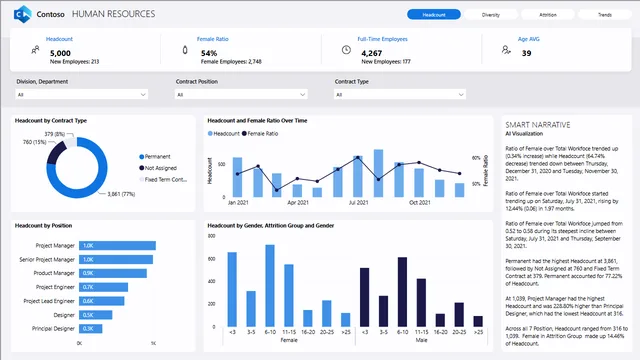Select the Product Manager bar

[113, 273]
